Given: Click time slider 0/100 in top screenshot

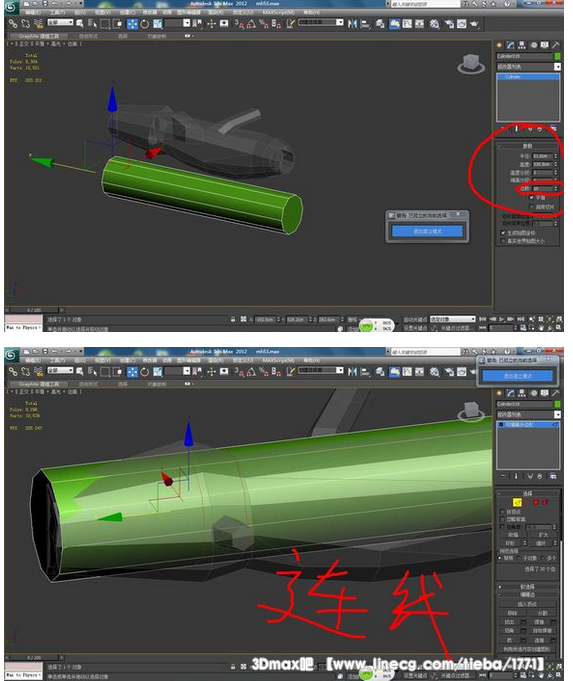Looking at the screenshot, I should tap(34, 310).
